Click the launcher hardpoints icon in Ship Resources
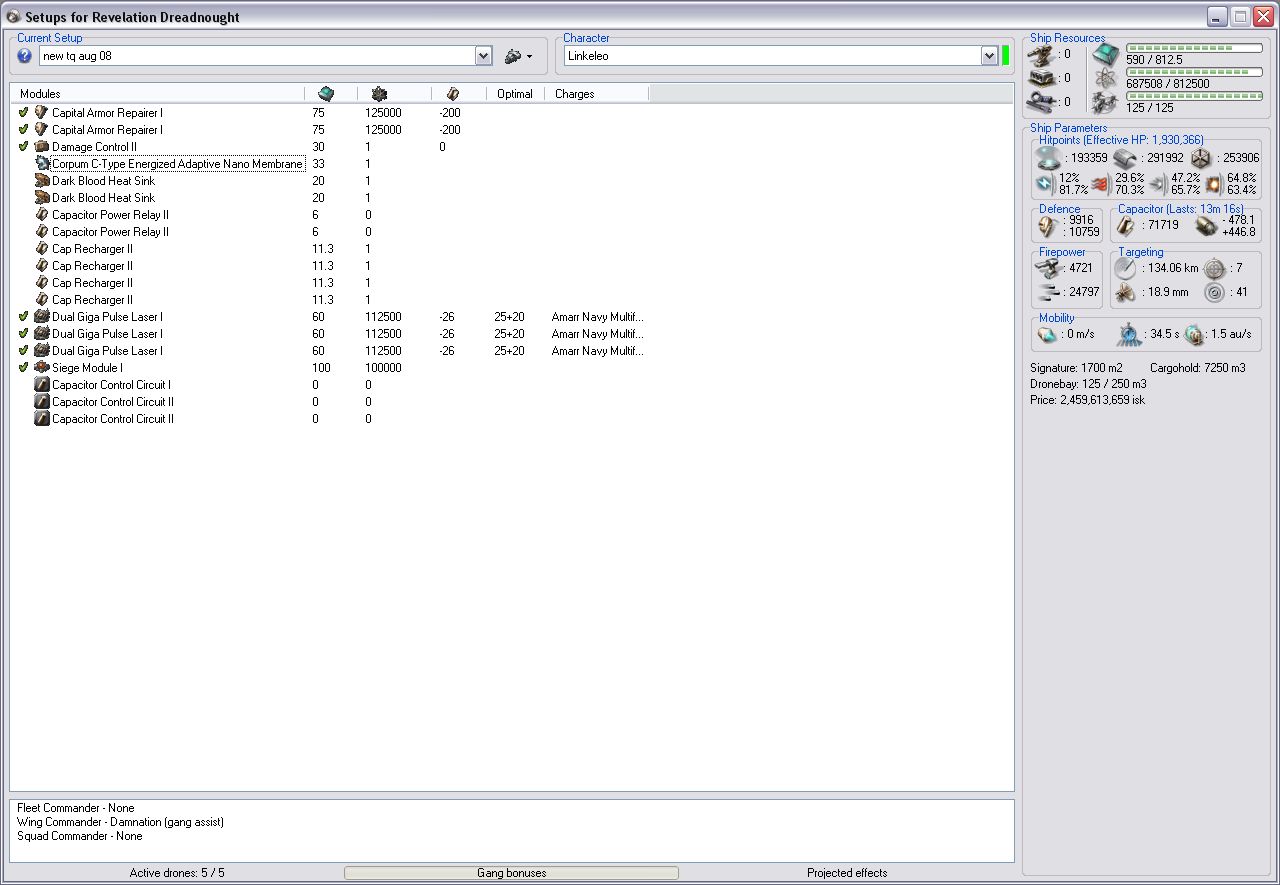 [x=1043, y=78]
